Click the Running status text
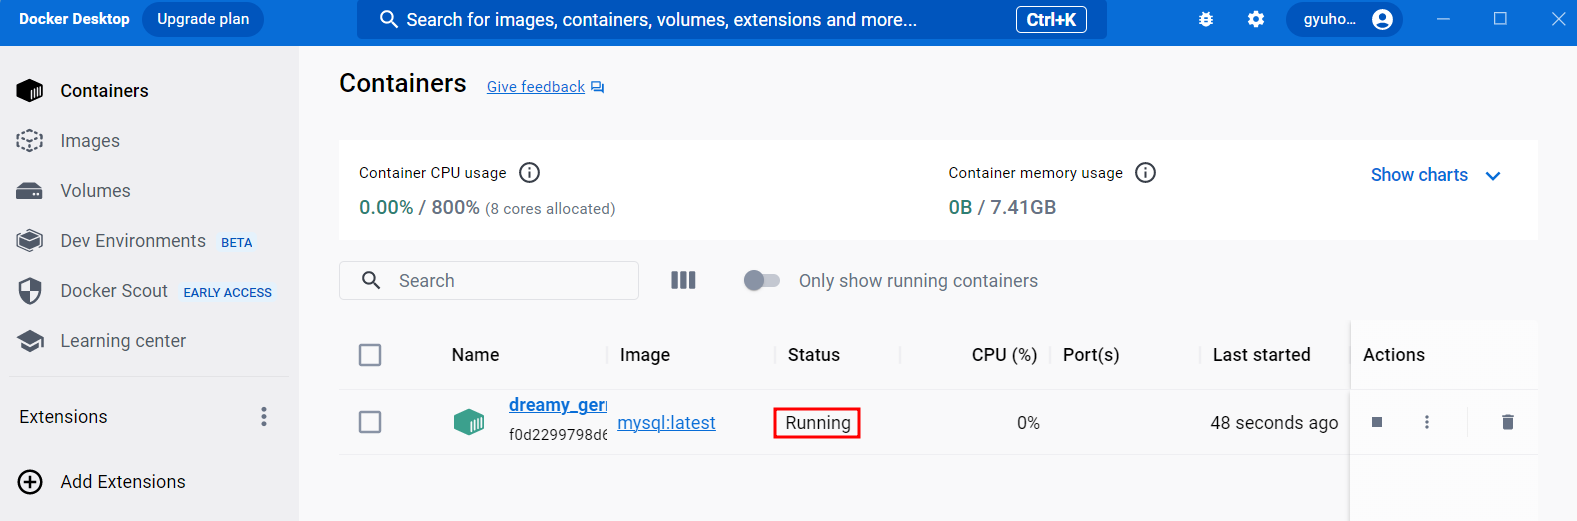The image size is (1577, 521). point(817,423)
